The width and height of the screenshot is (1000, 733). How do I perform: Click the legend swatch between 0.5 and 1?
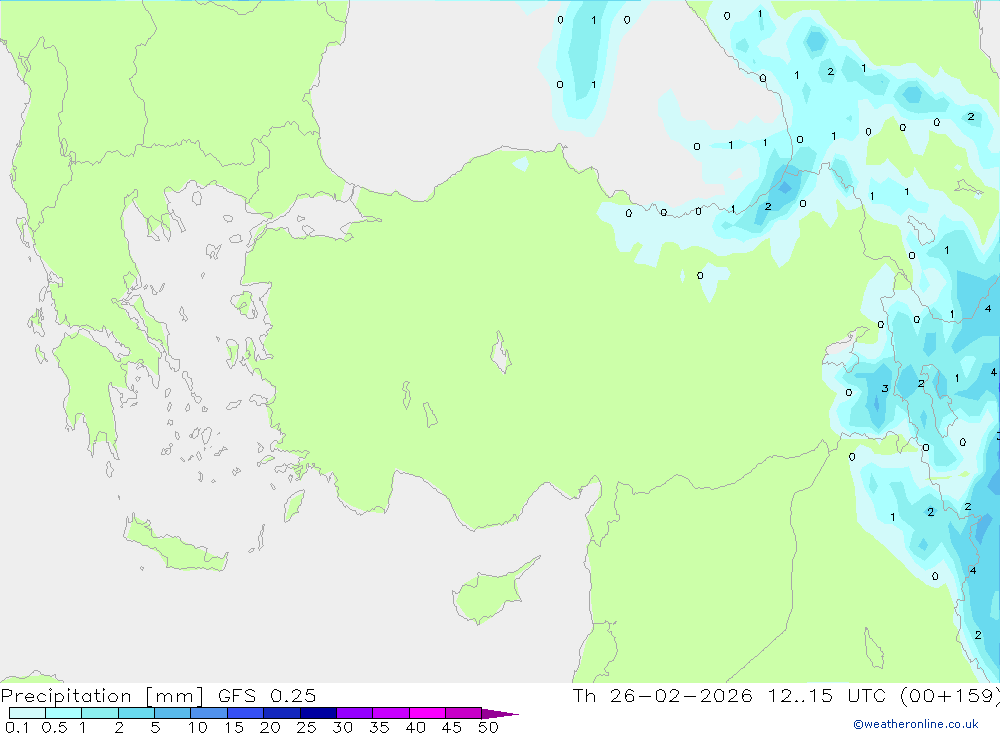64,713
